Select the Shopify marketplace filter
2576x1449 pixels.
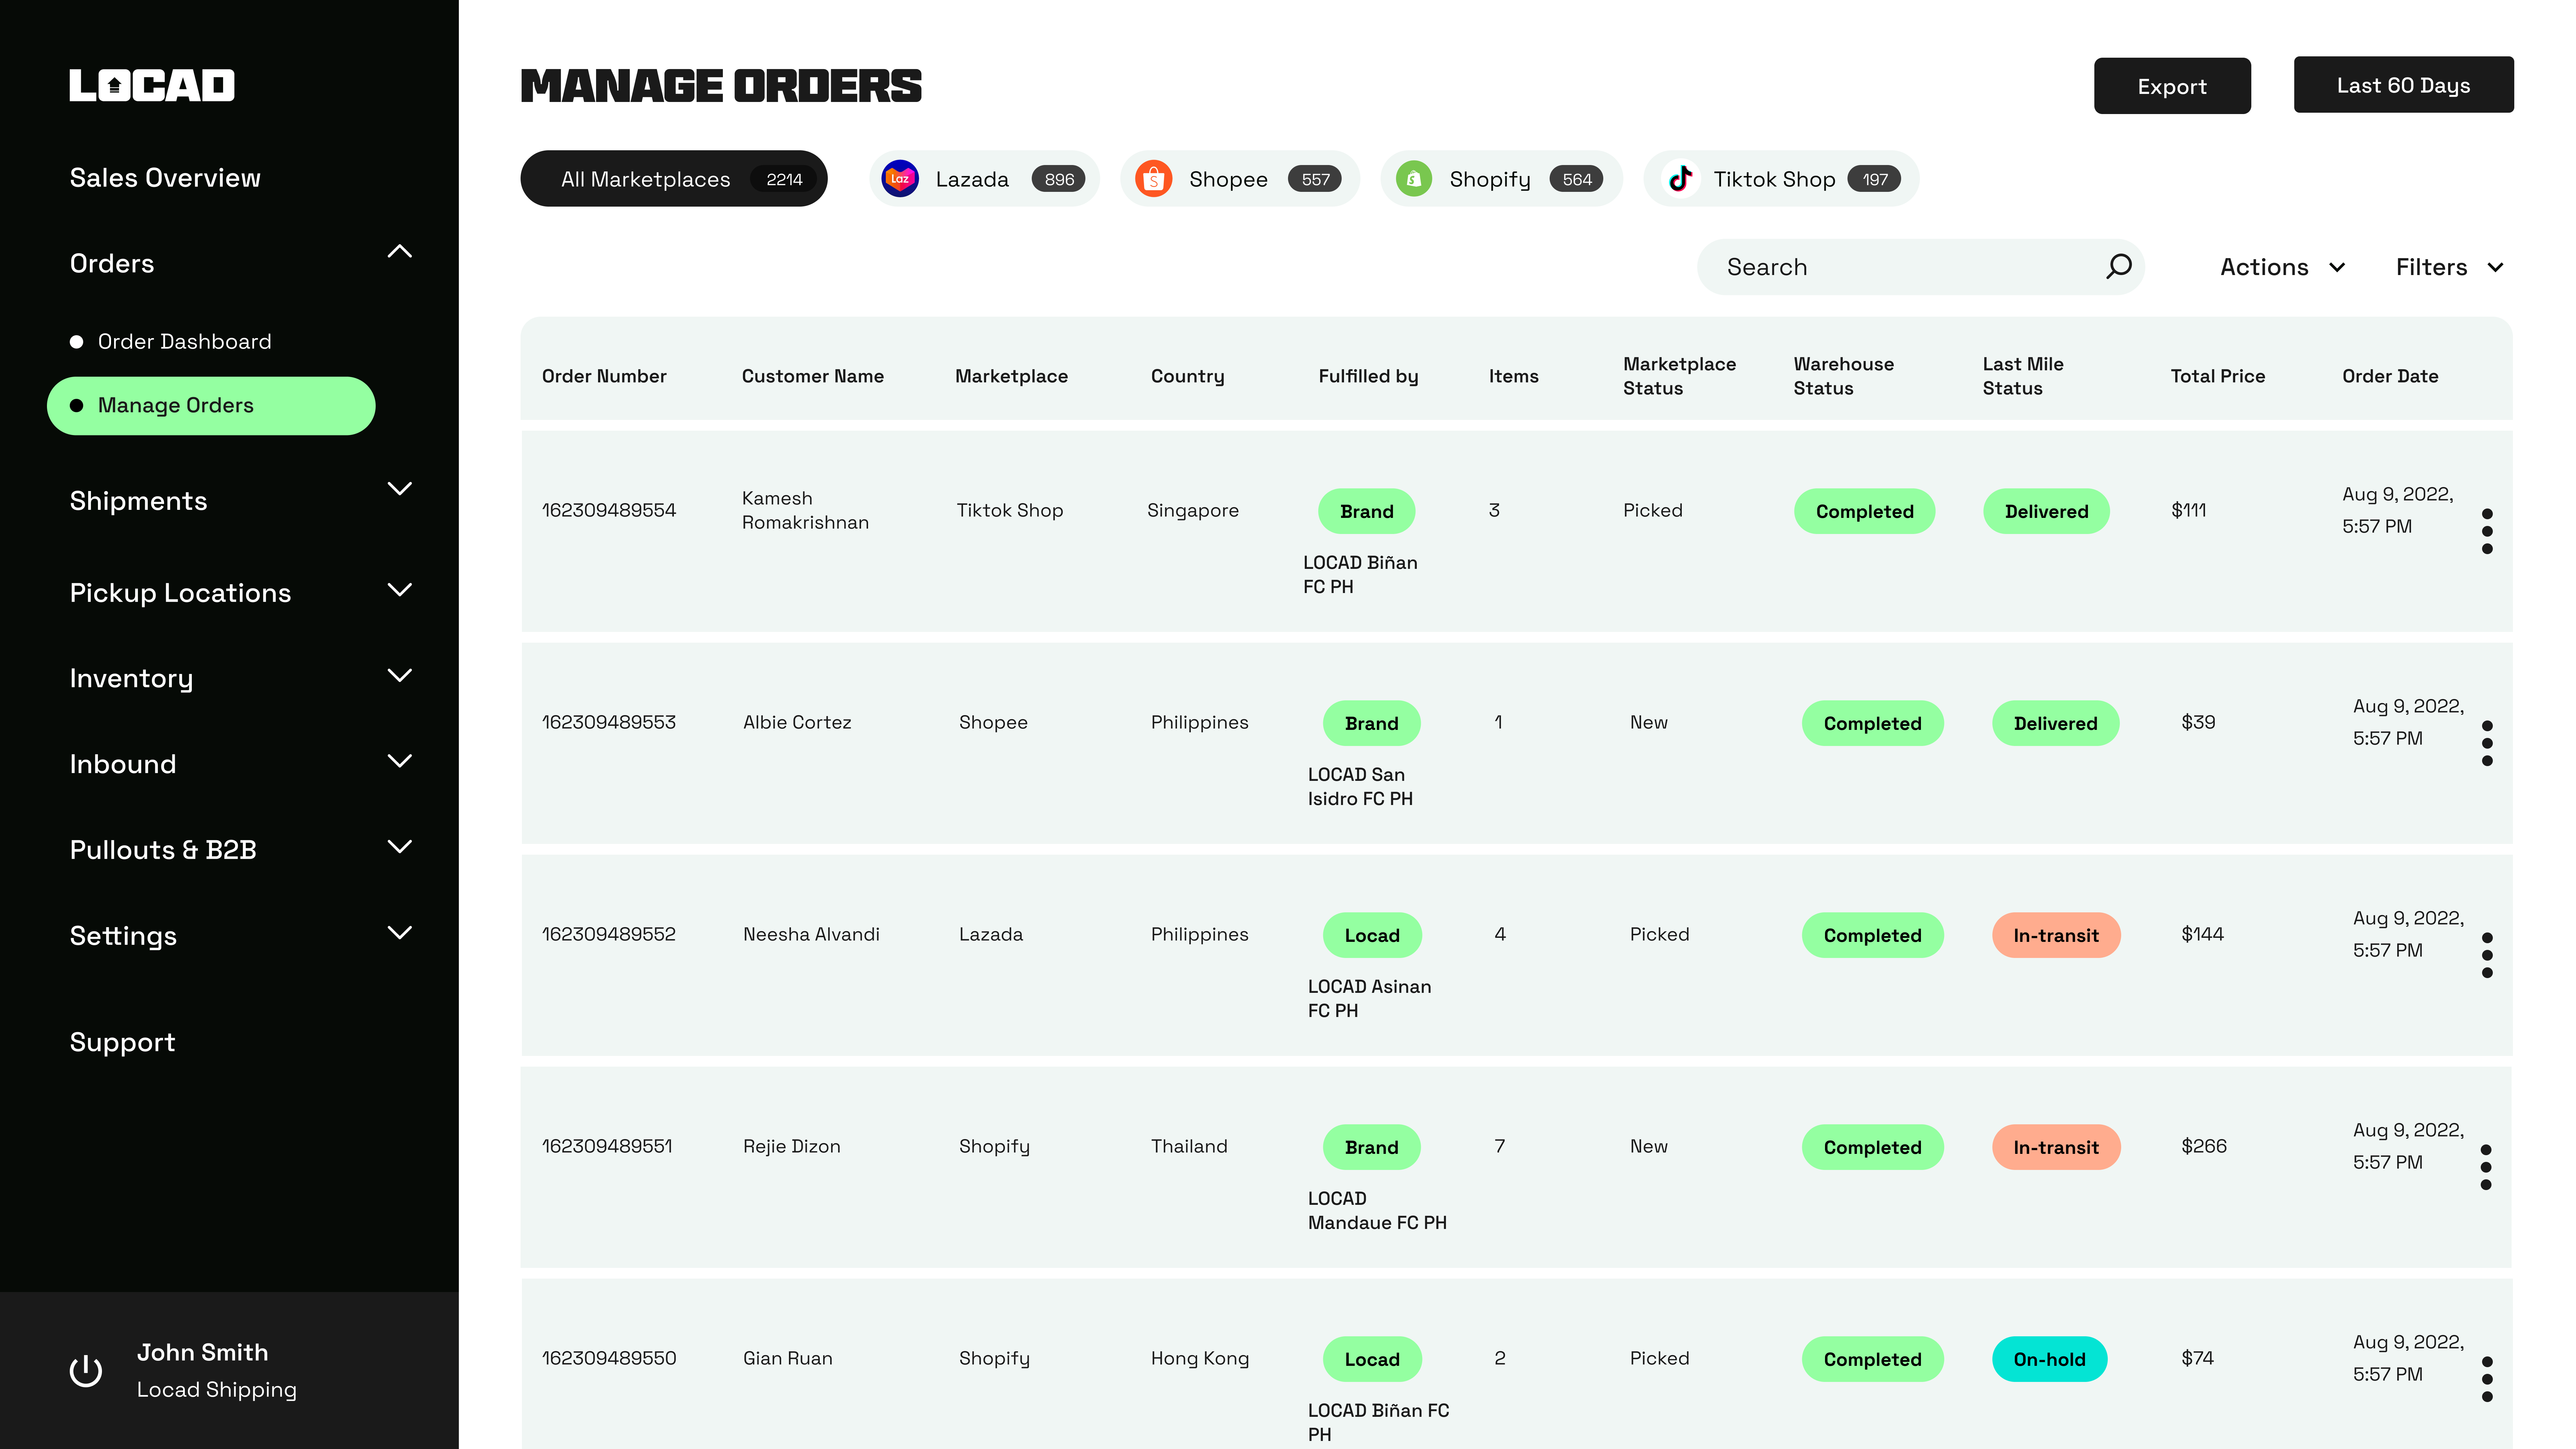click(x=1500, y=179)
